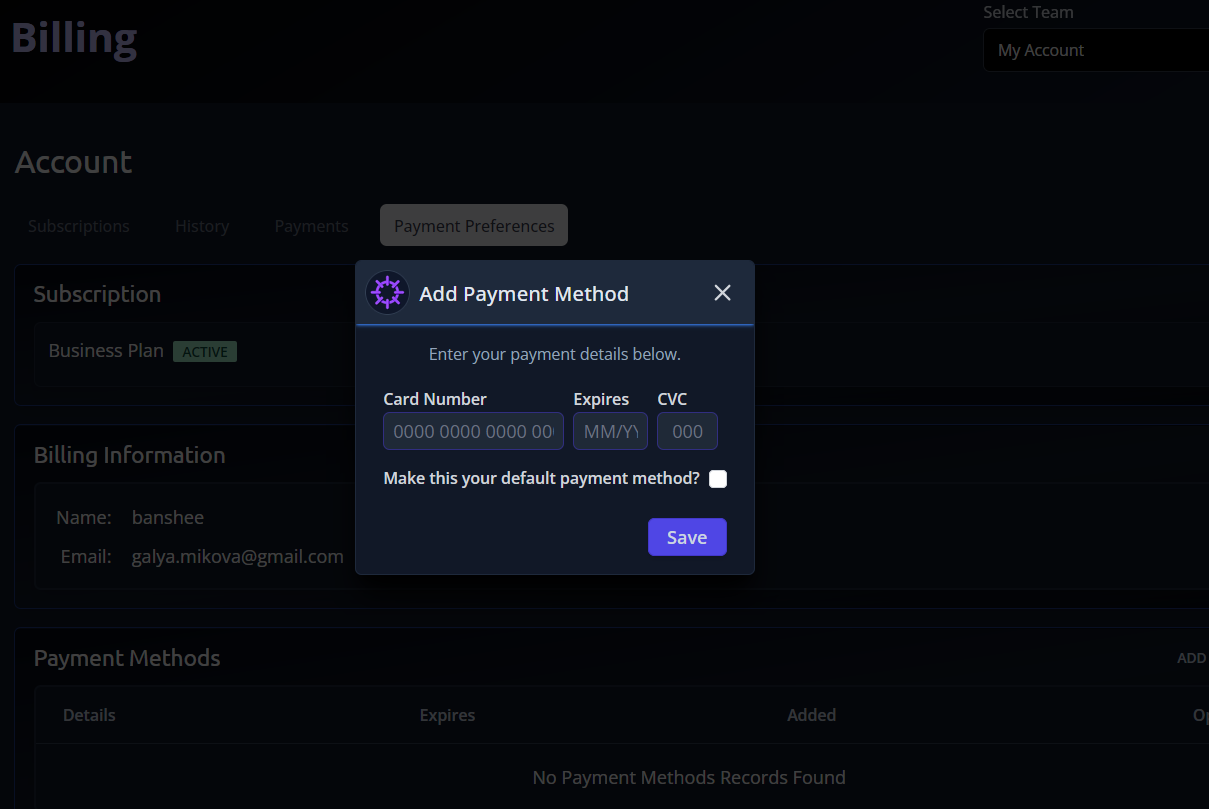1209x809 pixels.
Task: Click the Added column header
Action: (x=811, y=715)
